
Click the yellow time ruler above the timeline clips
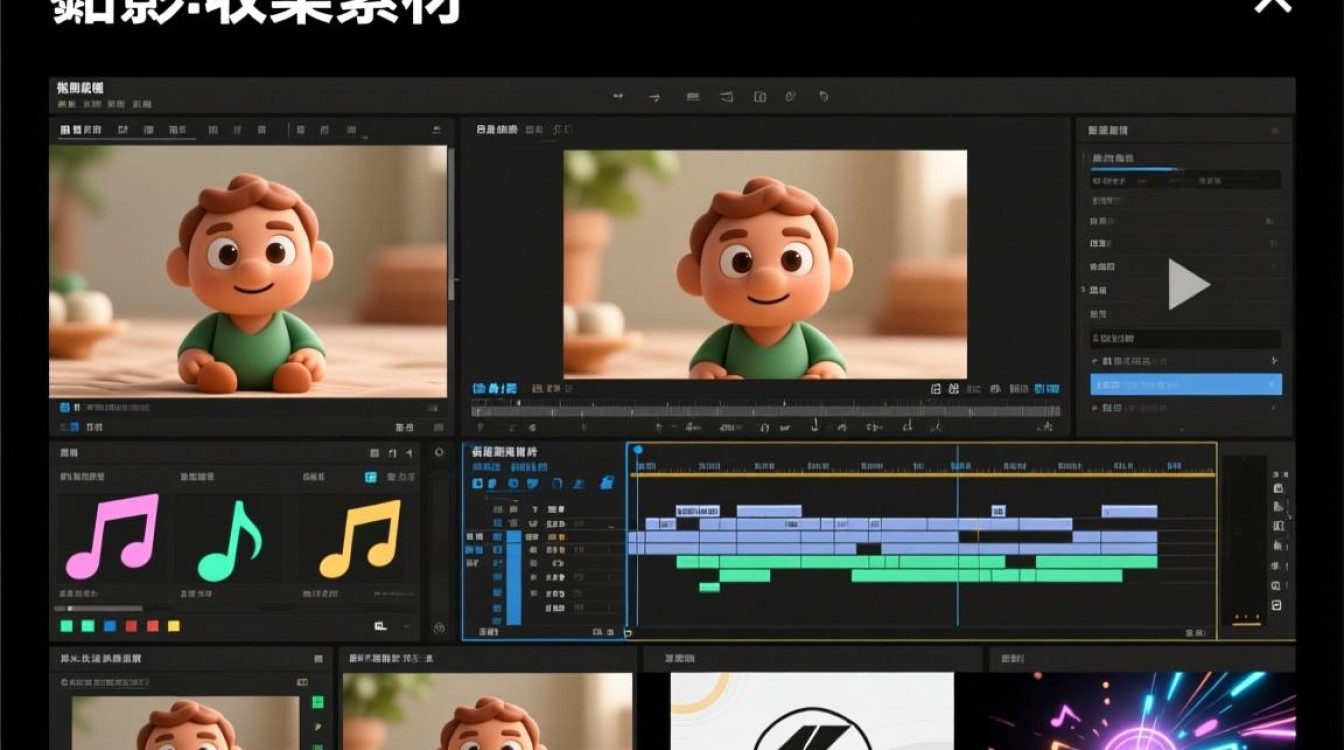922,474
